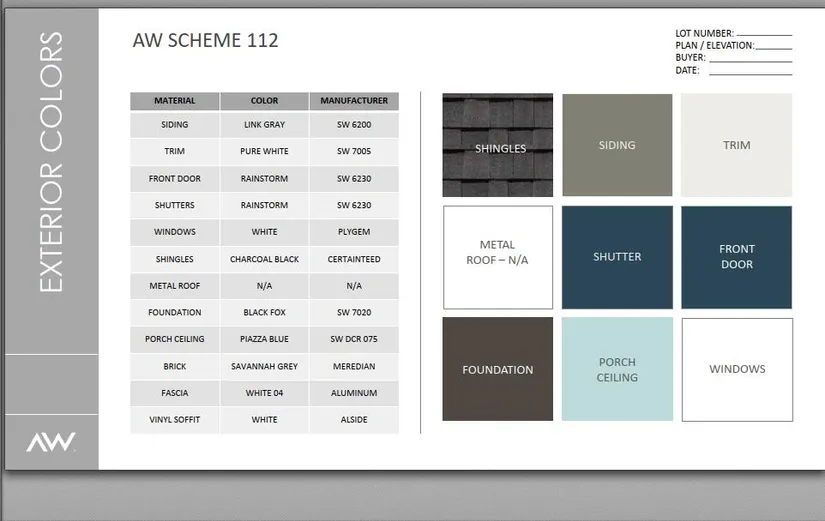The image size is (825, 521).
Task: Click the SW DCR 075 manufacturer cell
Action: [354, 339]
